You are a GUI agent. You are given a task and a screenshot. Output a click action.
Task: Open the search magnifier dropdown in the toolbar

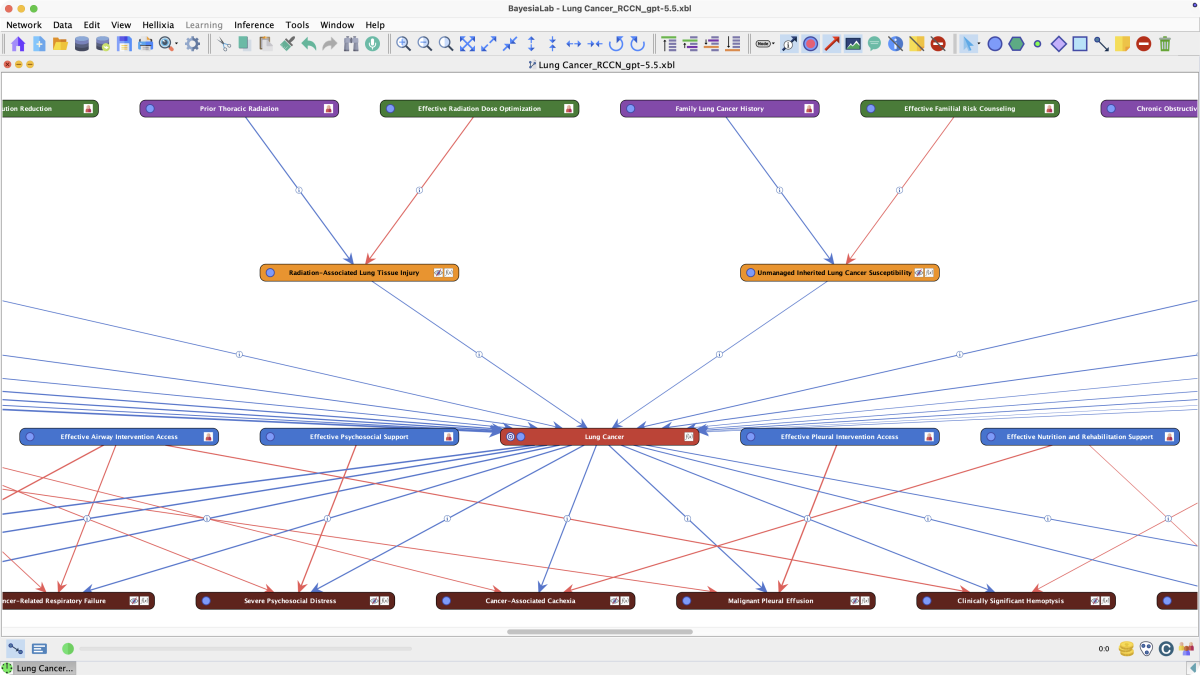168,44
